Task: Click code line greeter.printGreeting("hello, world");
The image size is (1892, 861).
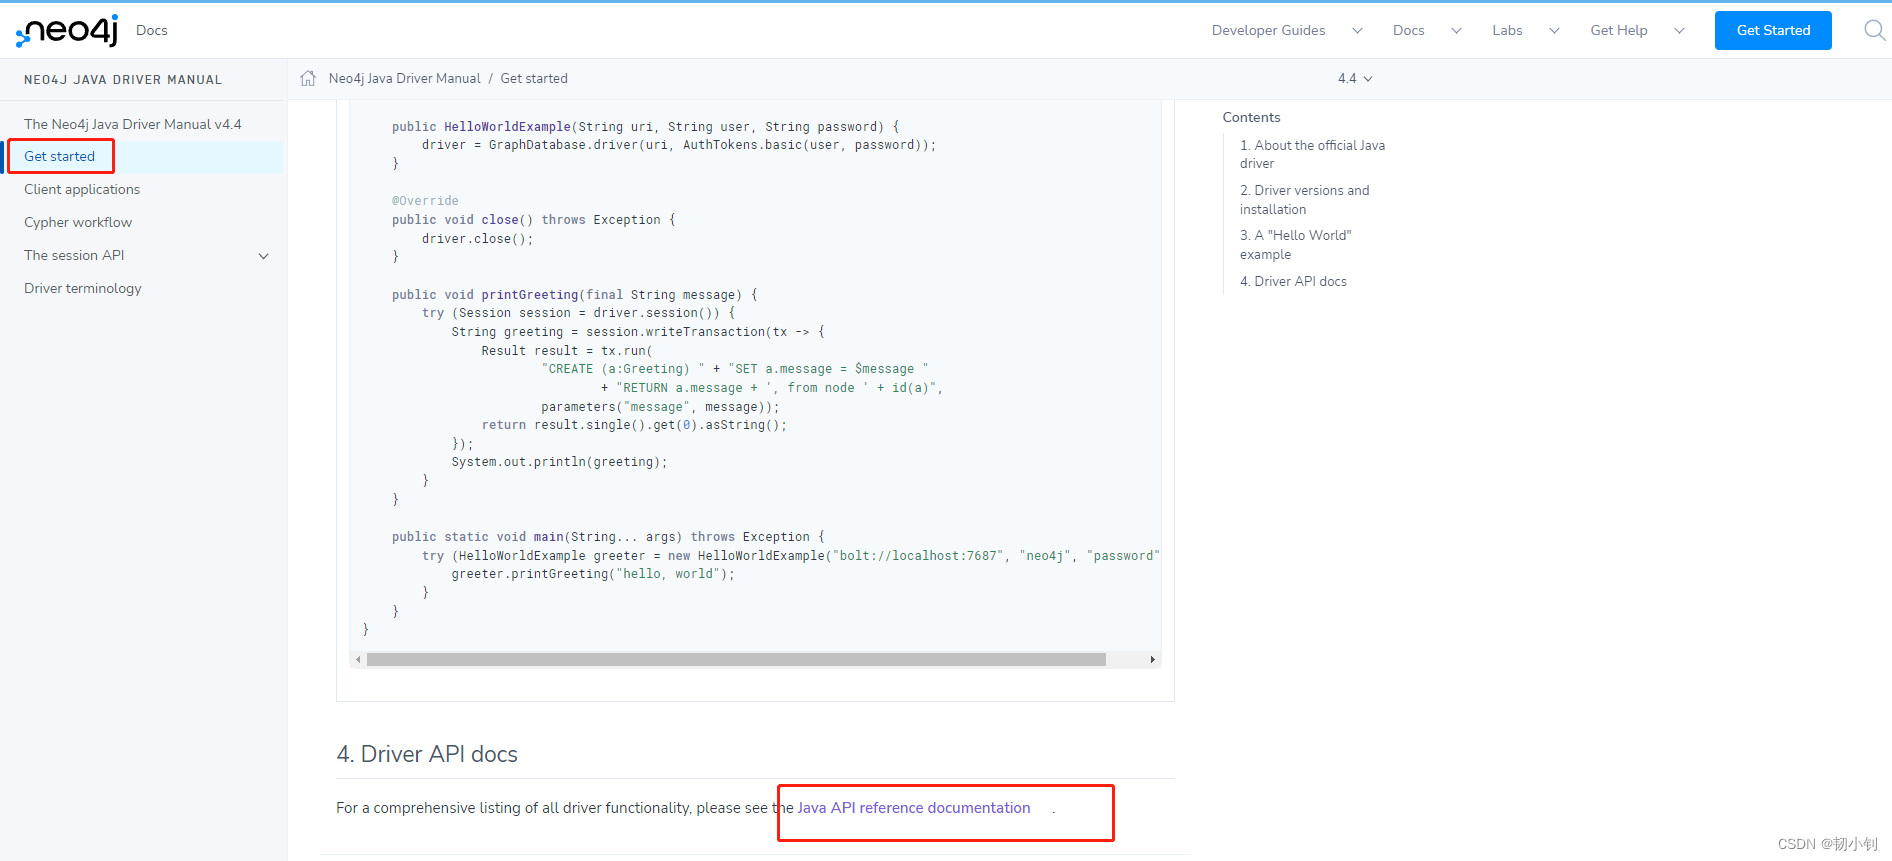Action: 593,574
